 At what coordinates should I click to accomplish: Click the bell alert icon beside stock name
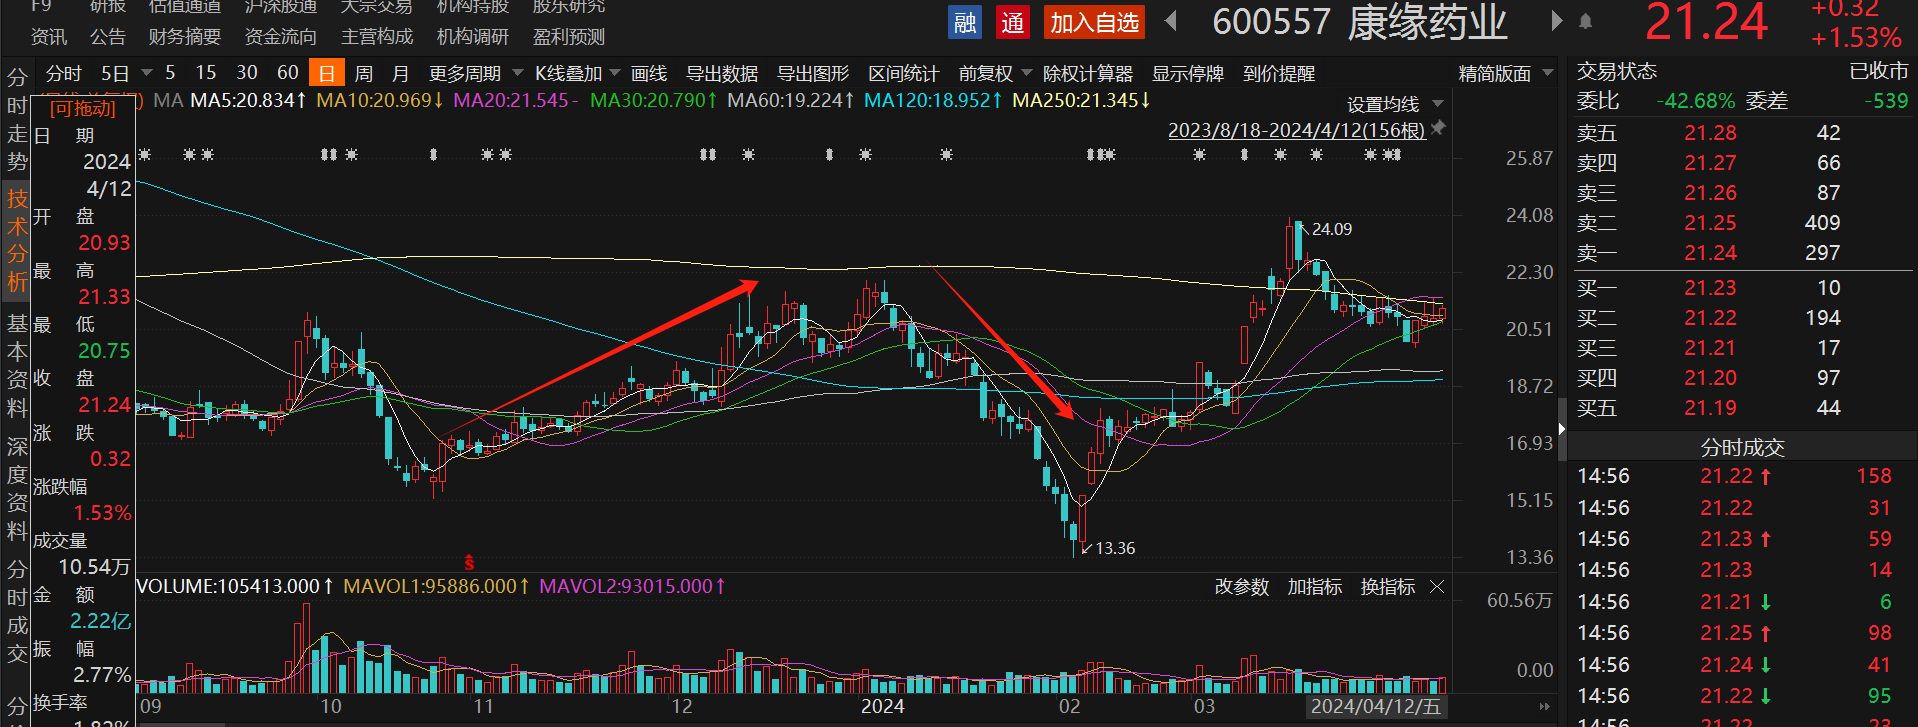(1585, 21)
